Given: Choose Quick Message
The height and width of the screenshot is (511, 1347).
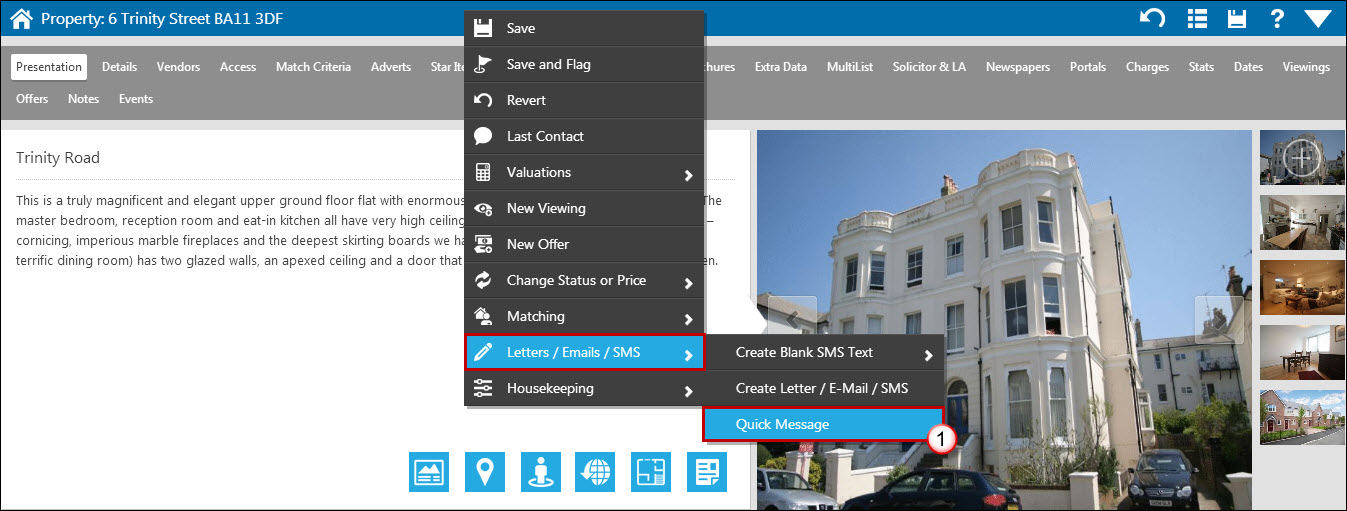Looking at the screenshot, I should tap(824, 424).
